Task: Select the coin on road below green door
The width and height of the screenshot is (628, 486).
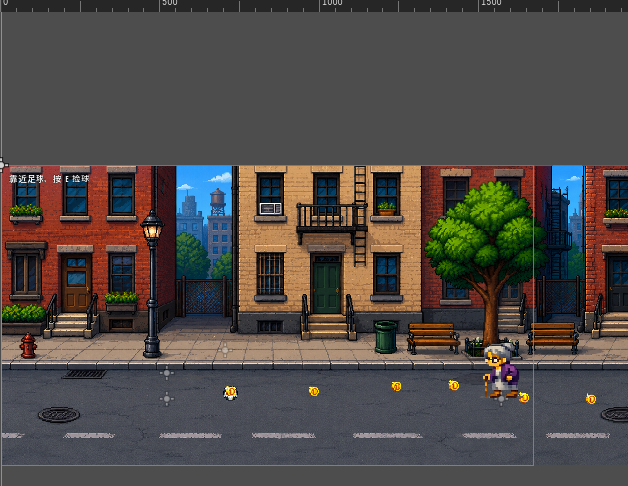Action: tap(314, 391)
